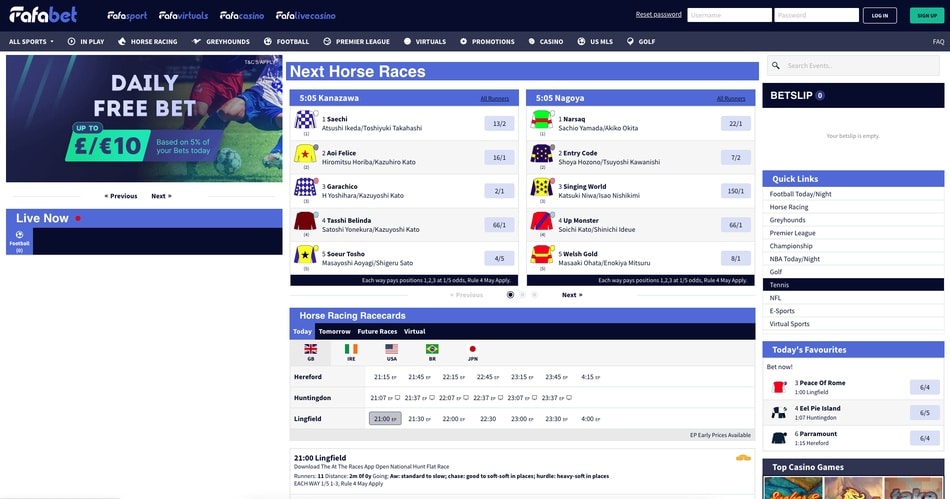Go to Fafalivecasino section

(x=305, y=16)
